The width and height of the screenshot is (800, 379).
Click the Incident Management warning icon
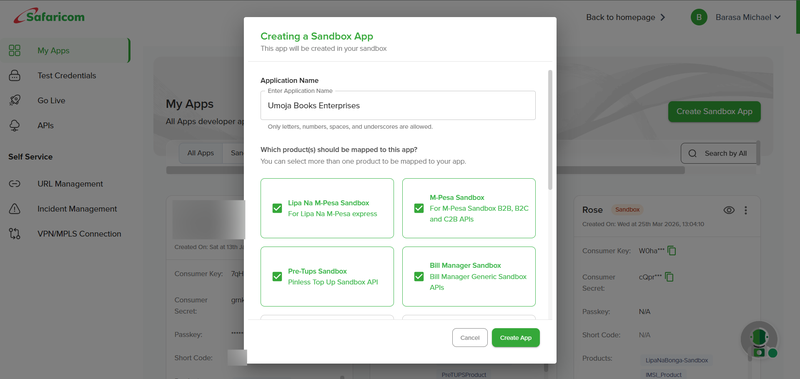tap(15, 209)
